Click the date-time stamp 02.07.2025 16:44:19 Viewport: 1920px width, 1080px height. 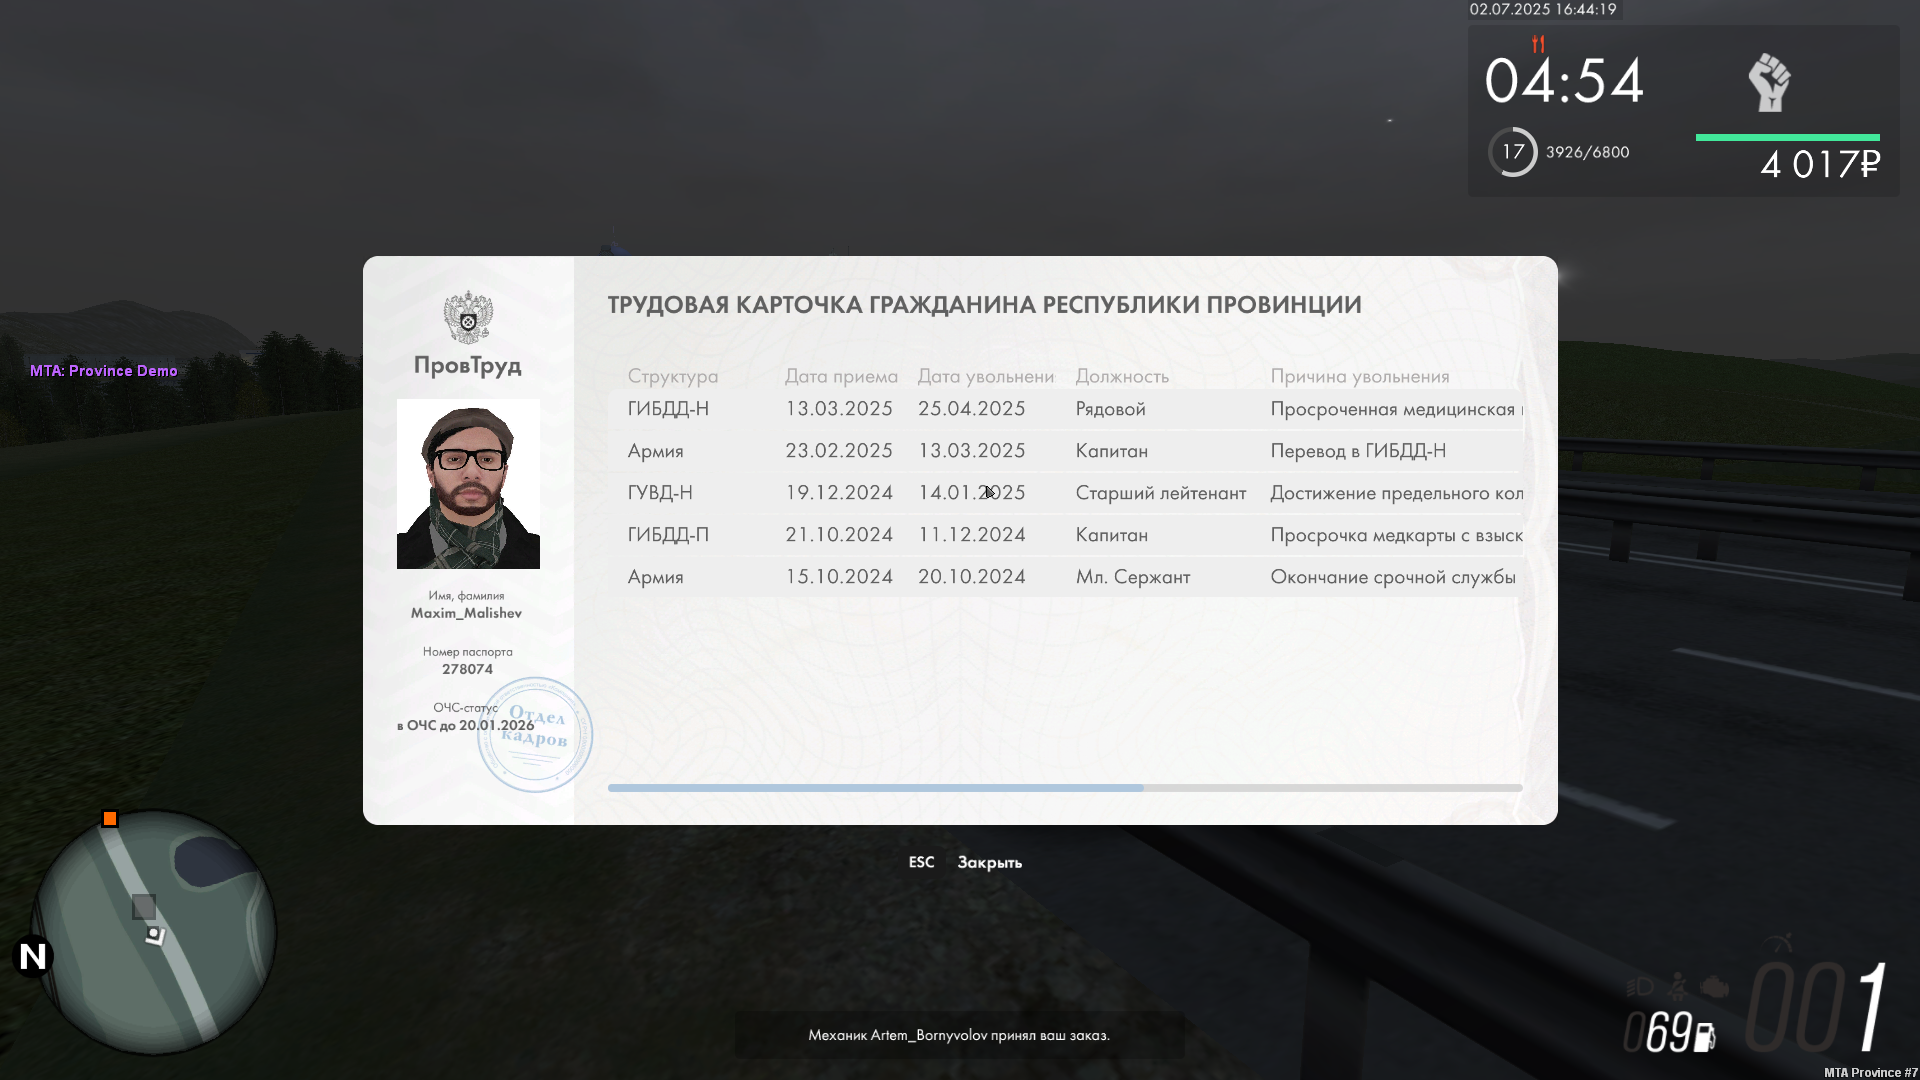[x=1543, y=9]
